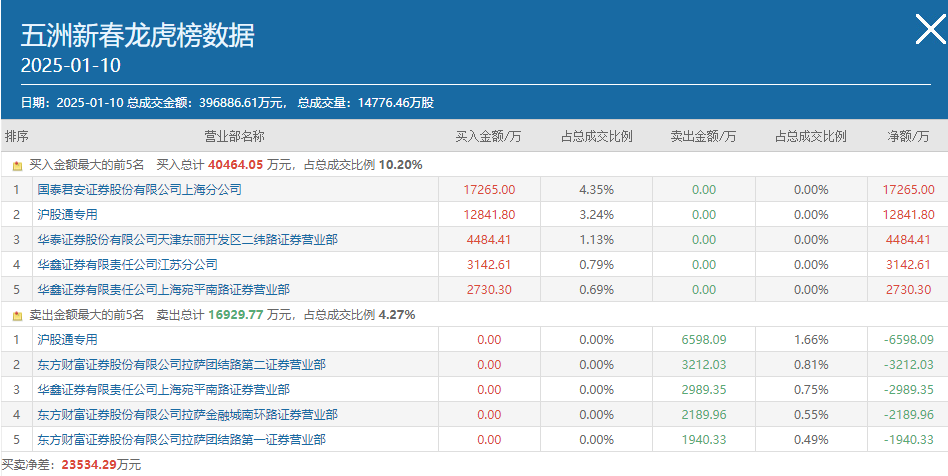Click buy amount 12841.80 in 买入金额 column

pos(489,215)
